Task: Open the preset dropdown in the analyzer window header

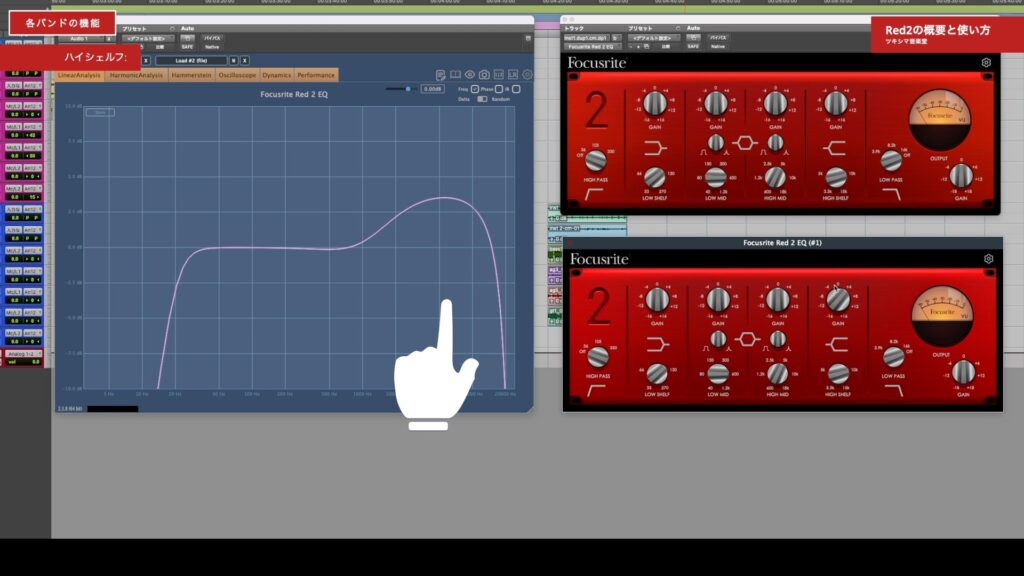Action: (x=146, y=39)
